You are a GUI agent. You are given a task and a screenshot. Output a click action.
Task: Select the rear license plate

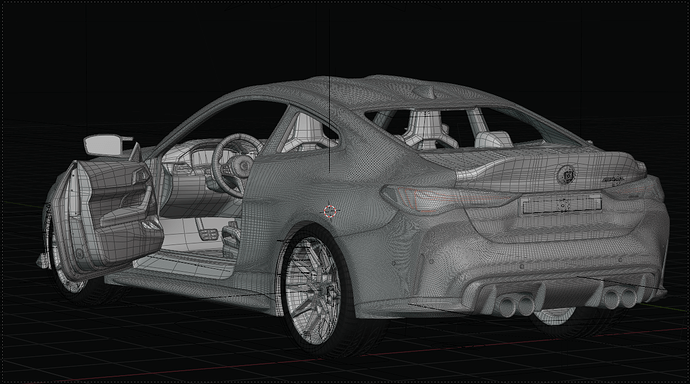click(562, 205)
